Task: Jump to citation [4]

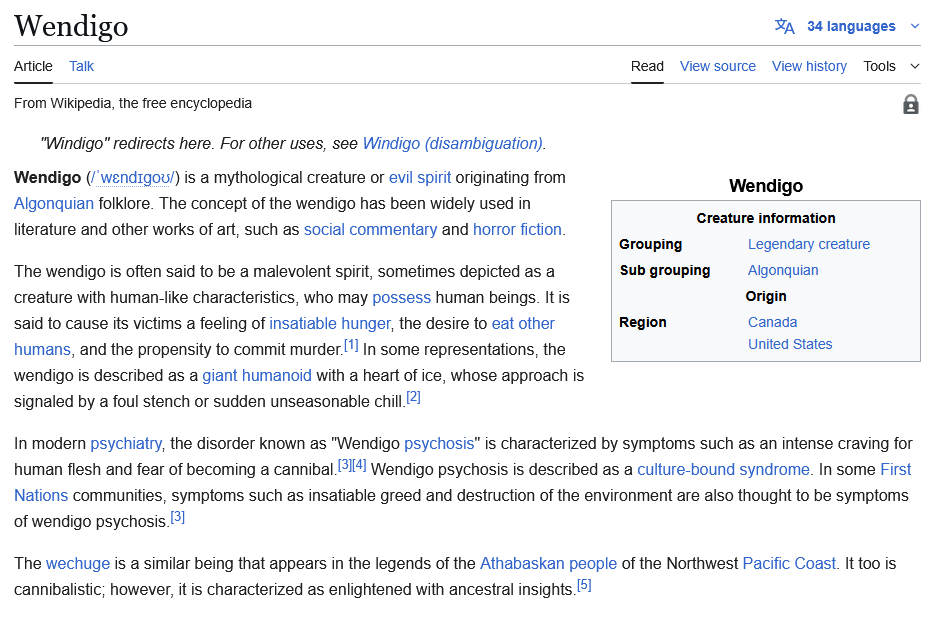Action: point(359,465)
